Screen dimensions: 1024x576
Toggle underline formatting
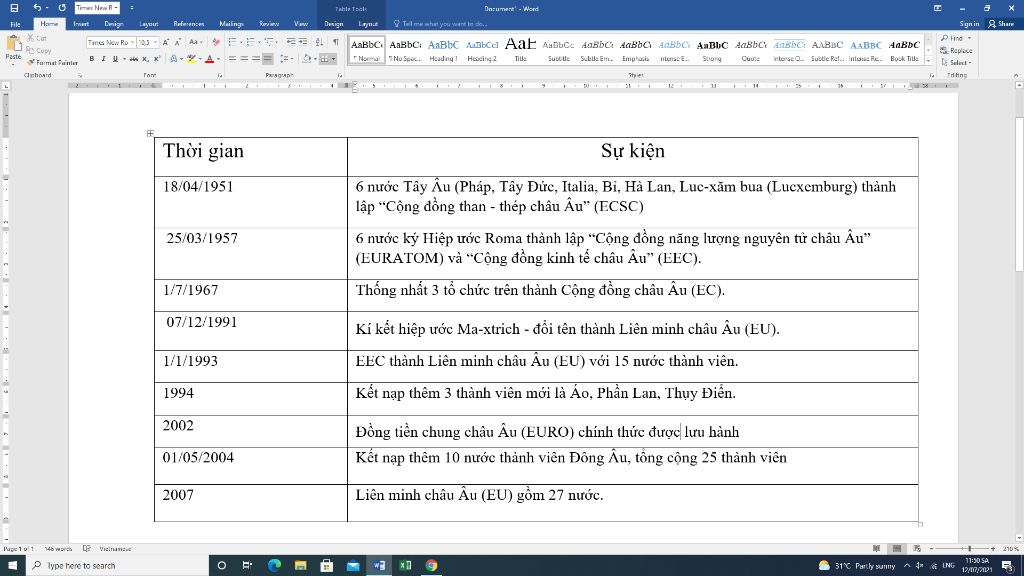click(115, 59)
